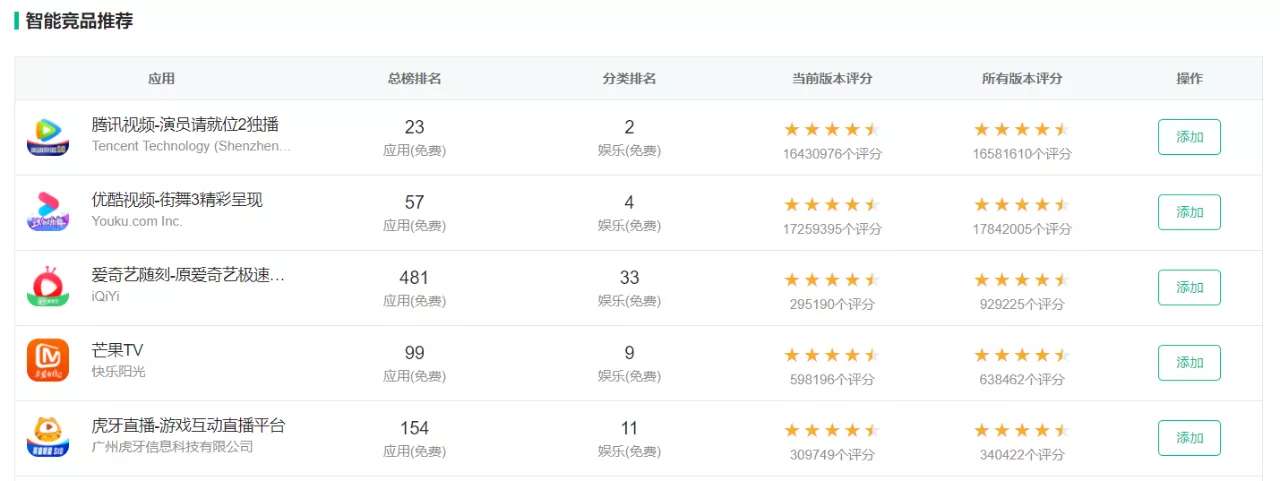Click 腾讯视频 current version star rating
The height and width of the screenshot is (481, 1280).
tap(832, 129)
